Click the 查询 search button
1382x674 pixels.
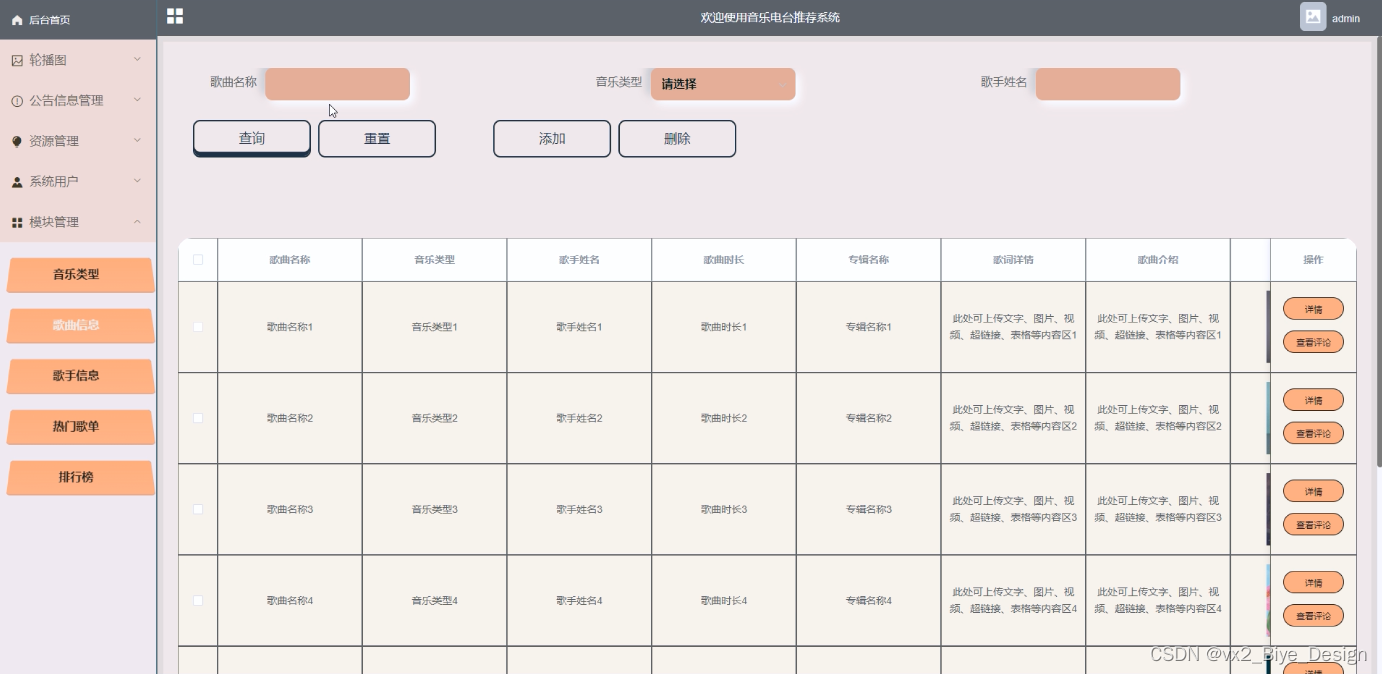[252, 139]
